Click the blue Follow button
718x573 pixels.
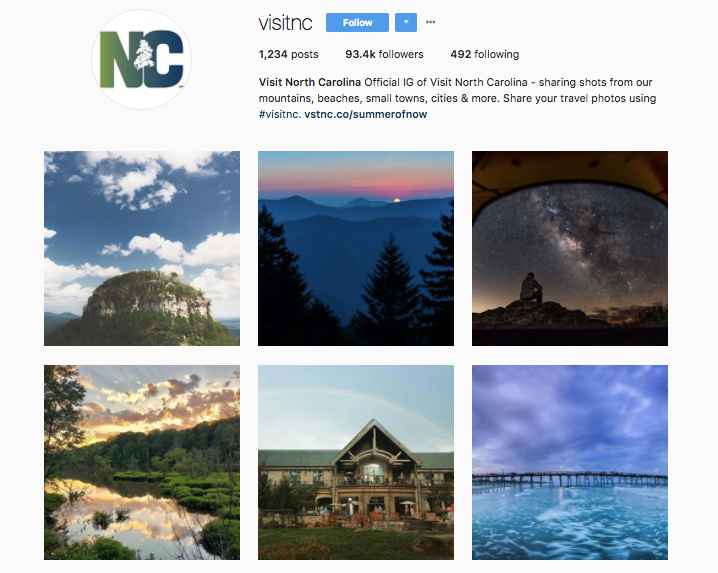[x=357, y=22]
